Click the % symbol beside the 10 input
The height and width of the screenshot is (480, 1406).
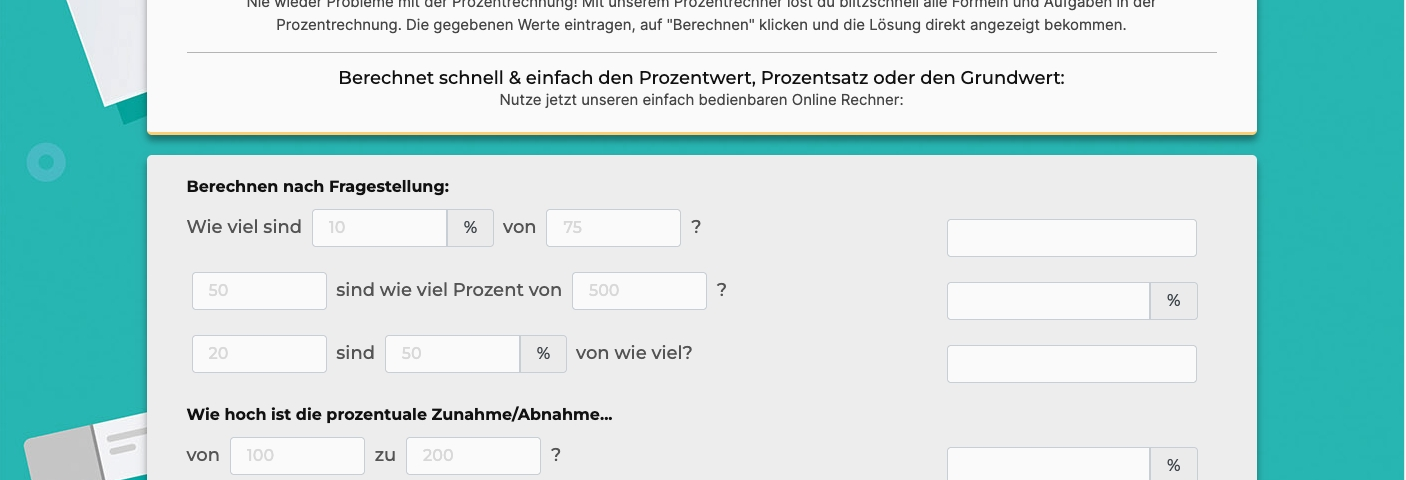470,228
